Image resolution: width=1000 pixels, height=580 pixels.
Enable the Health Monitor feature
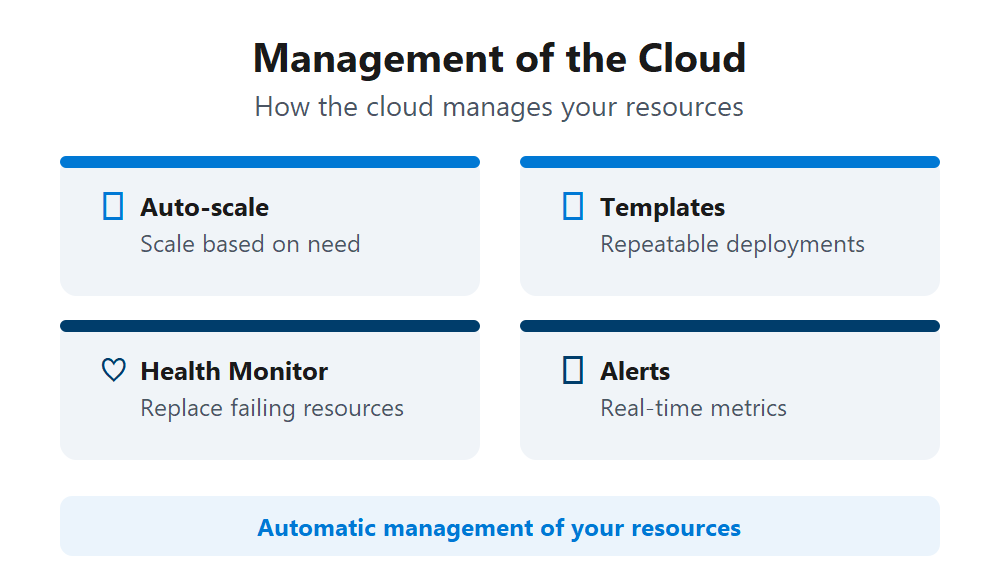pos(270,390)
